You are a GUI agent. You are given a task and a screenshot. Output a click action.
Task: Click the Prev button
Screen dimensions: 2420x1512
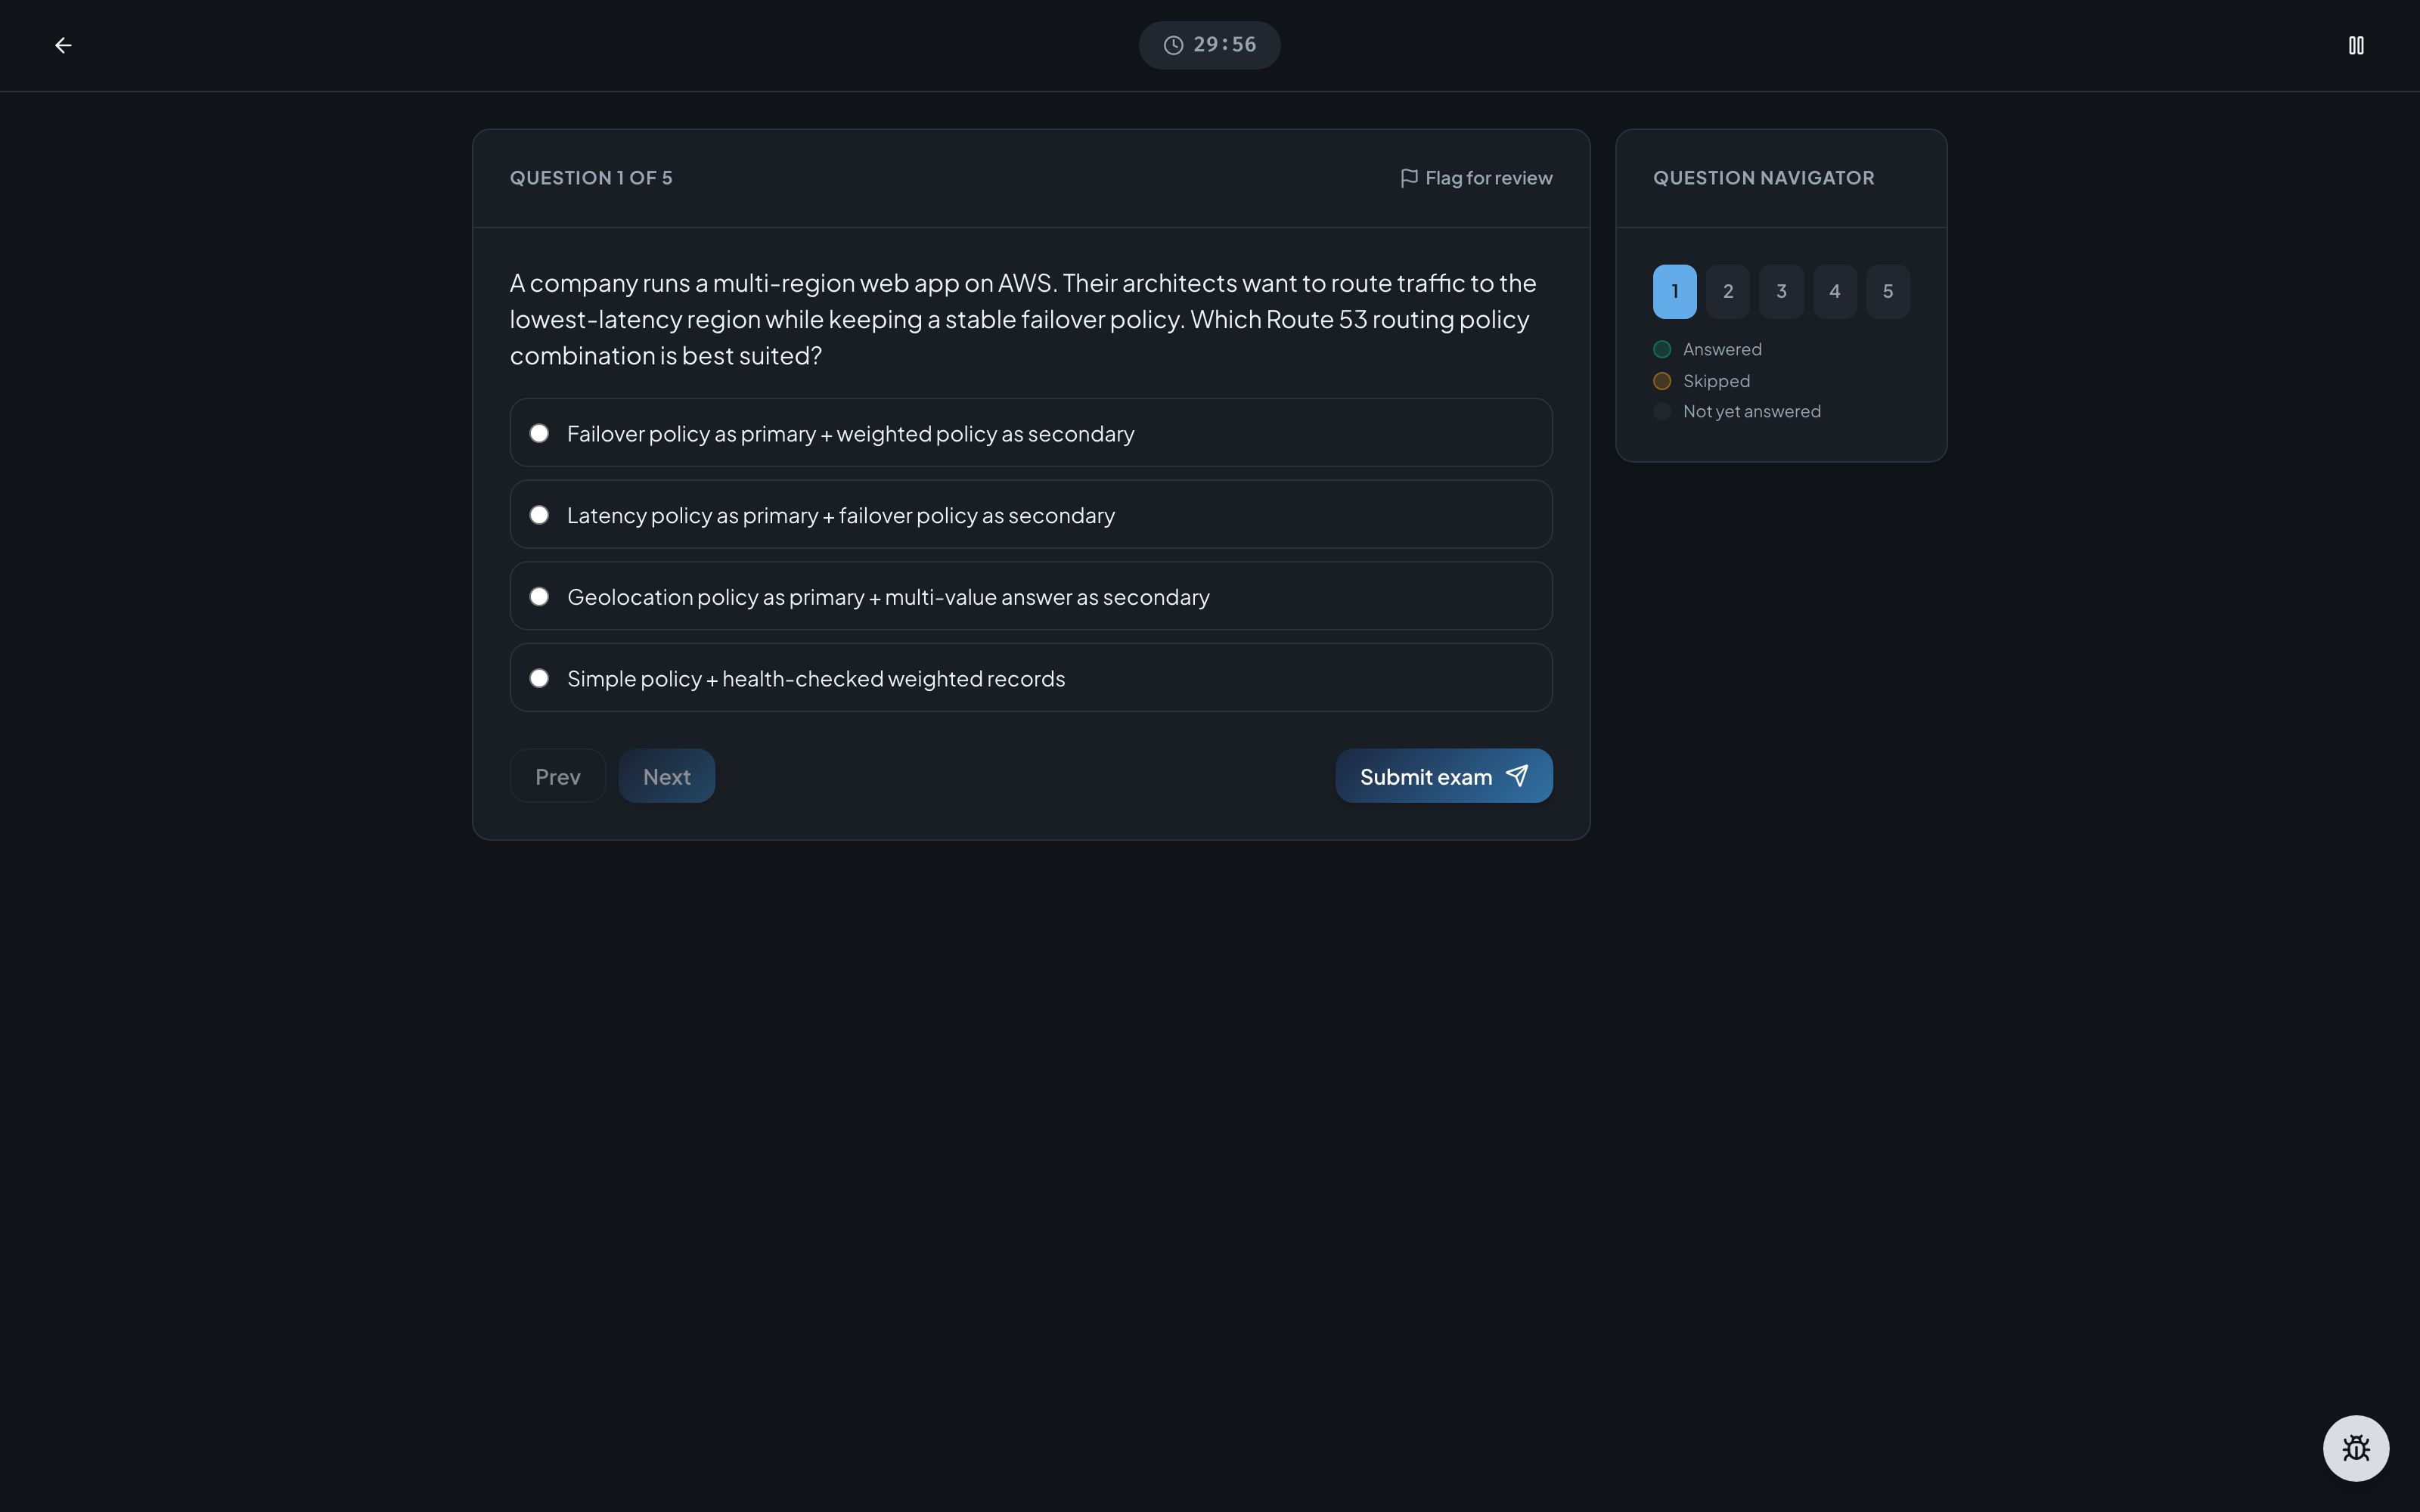pyautogui.click(x=558, y=776)
